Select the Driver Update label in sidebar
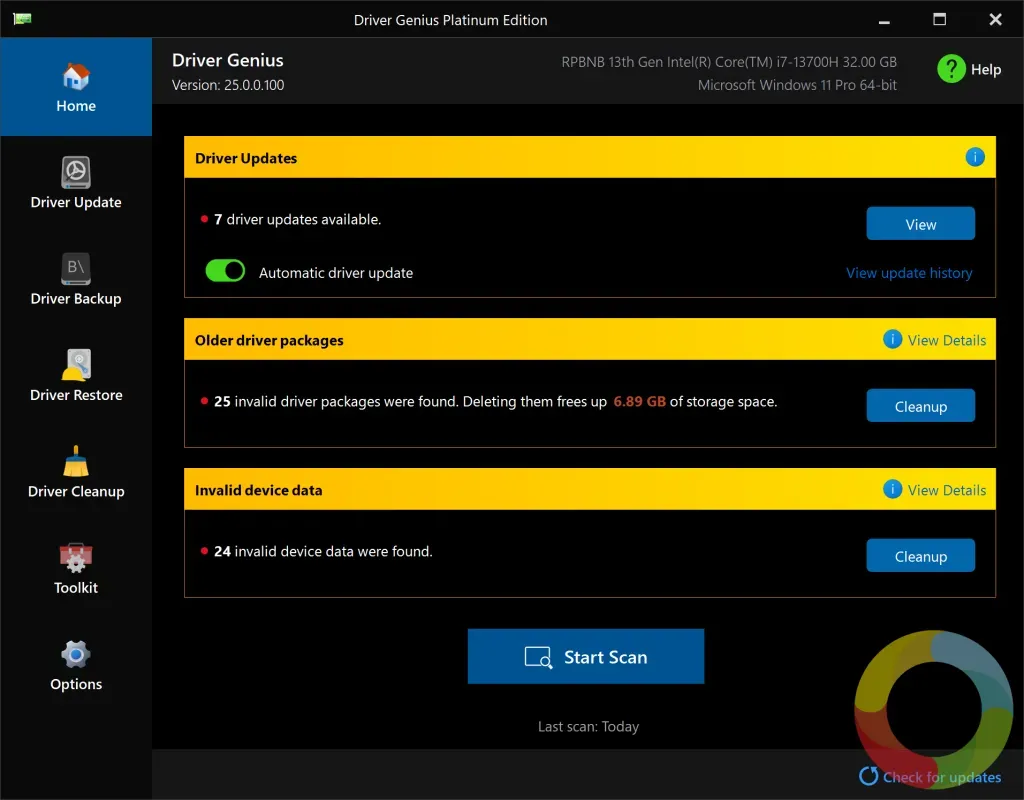Viewport: 1024px width, 800px height. (76, 202)
